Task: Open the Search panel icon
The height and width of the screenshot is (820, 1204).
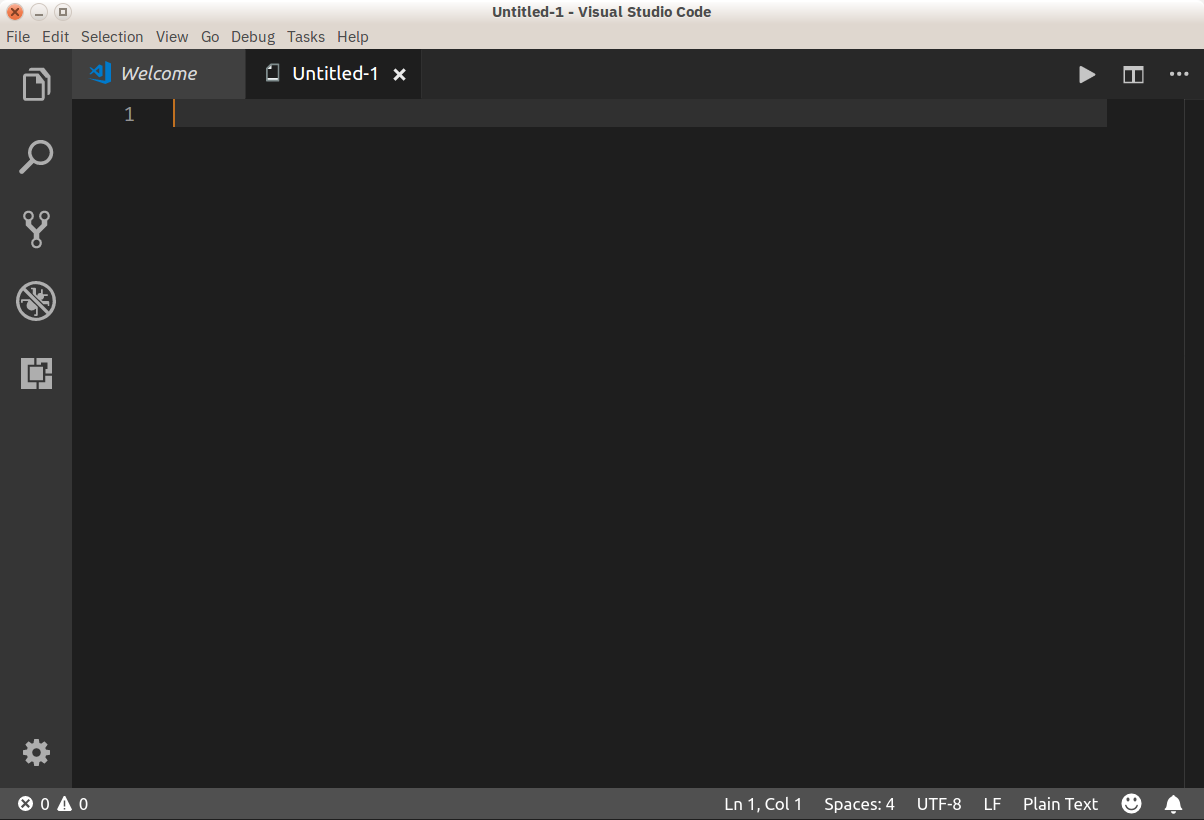Action: (x=36, y=157)
